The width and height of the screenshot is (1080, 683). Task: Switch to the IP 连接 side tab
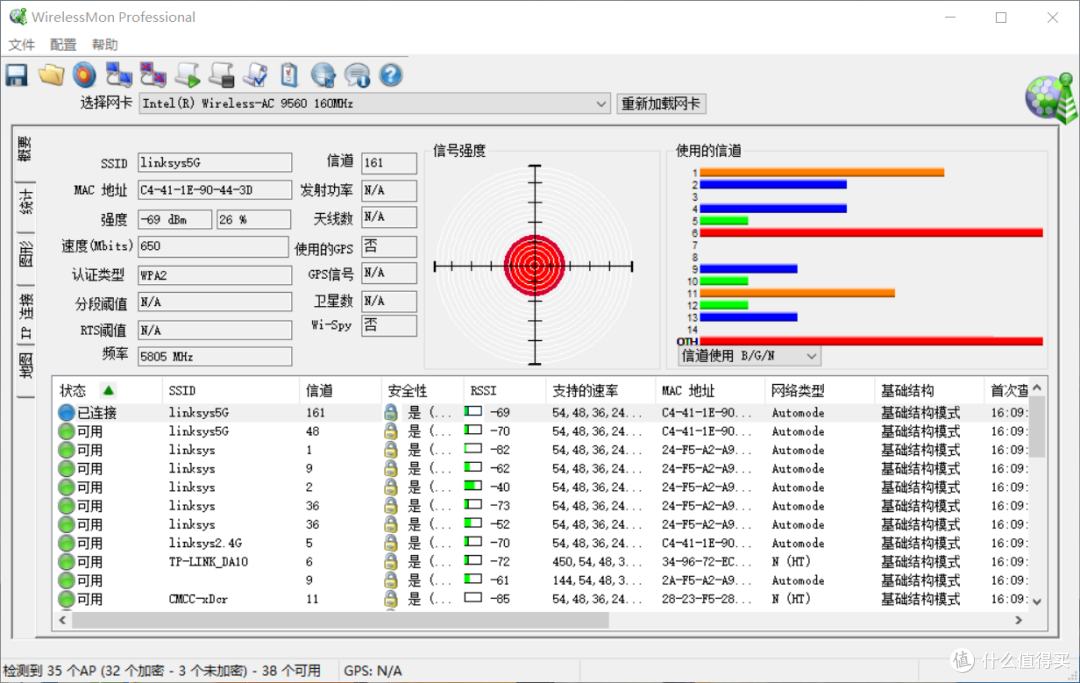(x=25, y=315)
